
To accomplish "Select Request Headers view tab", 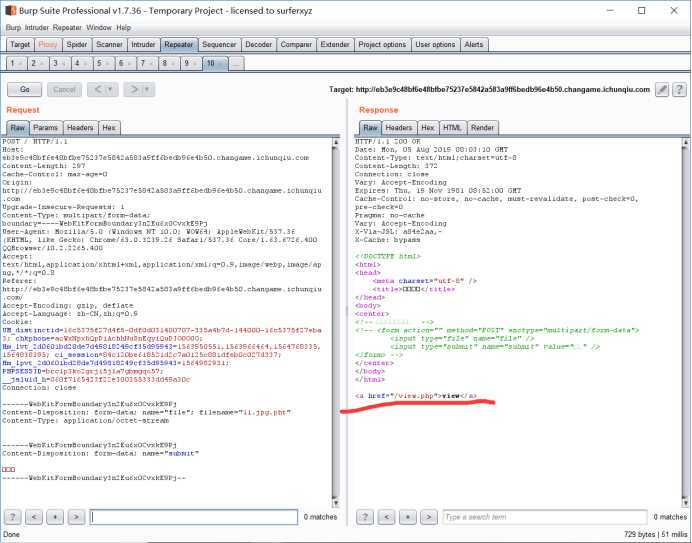I will [x=80, y=128].
